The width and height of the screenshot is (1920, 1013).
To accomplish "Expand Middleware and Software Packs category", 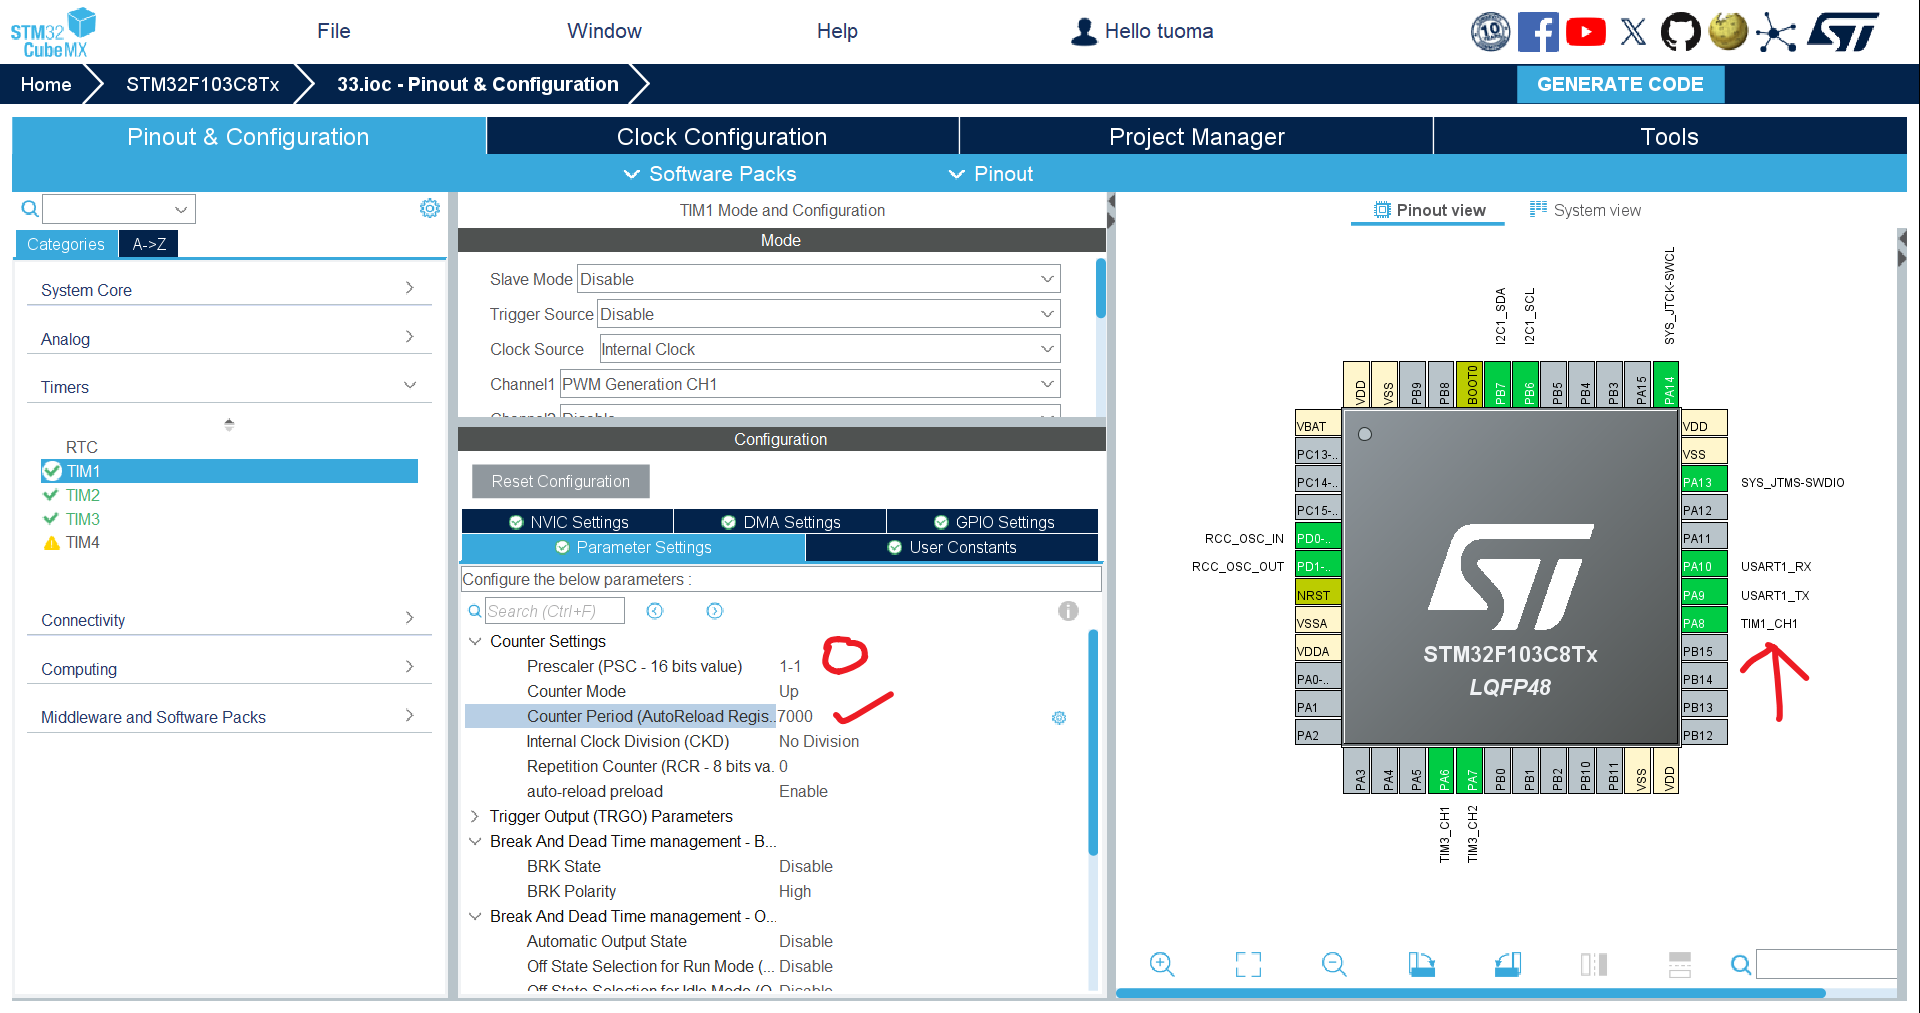I will point(229,716).
